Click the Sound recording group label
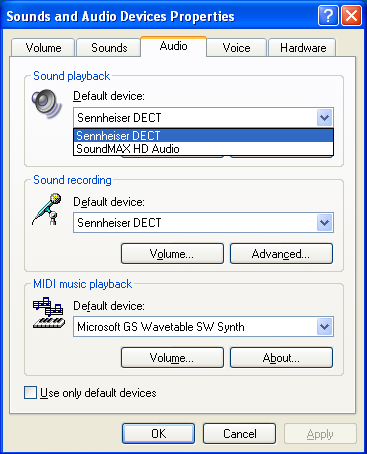The width and height of the screenshot is (367, 454). coord(72,180)
